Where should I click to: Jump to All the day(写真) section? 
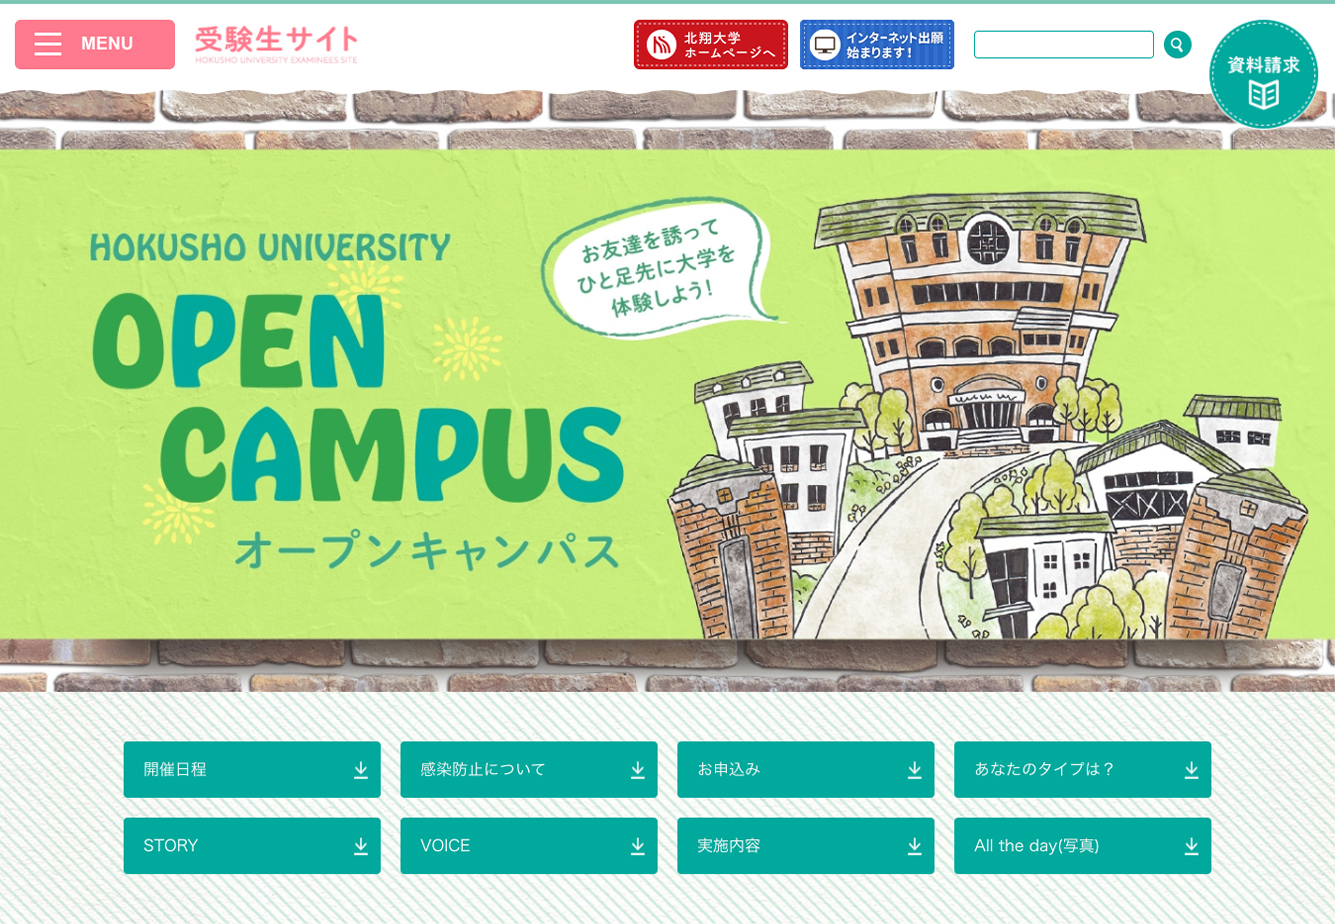[1083, 846]
